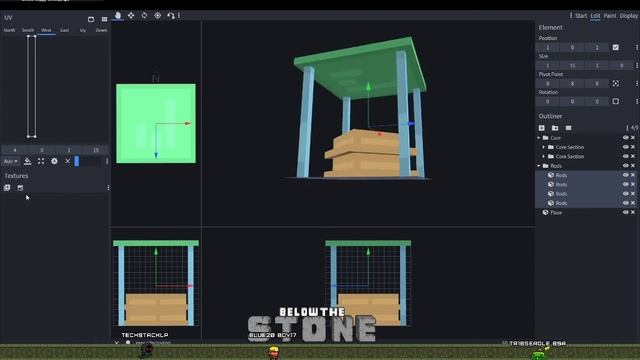Click the UV paint bucket fill icon
Viewport: 640px width, 360px height.
pyautogui.click(x=27, y=161)
